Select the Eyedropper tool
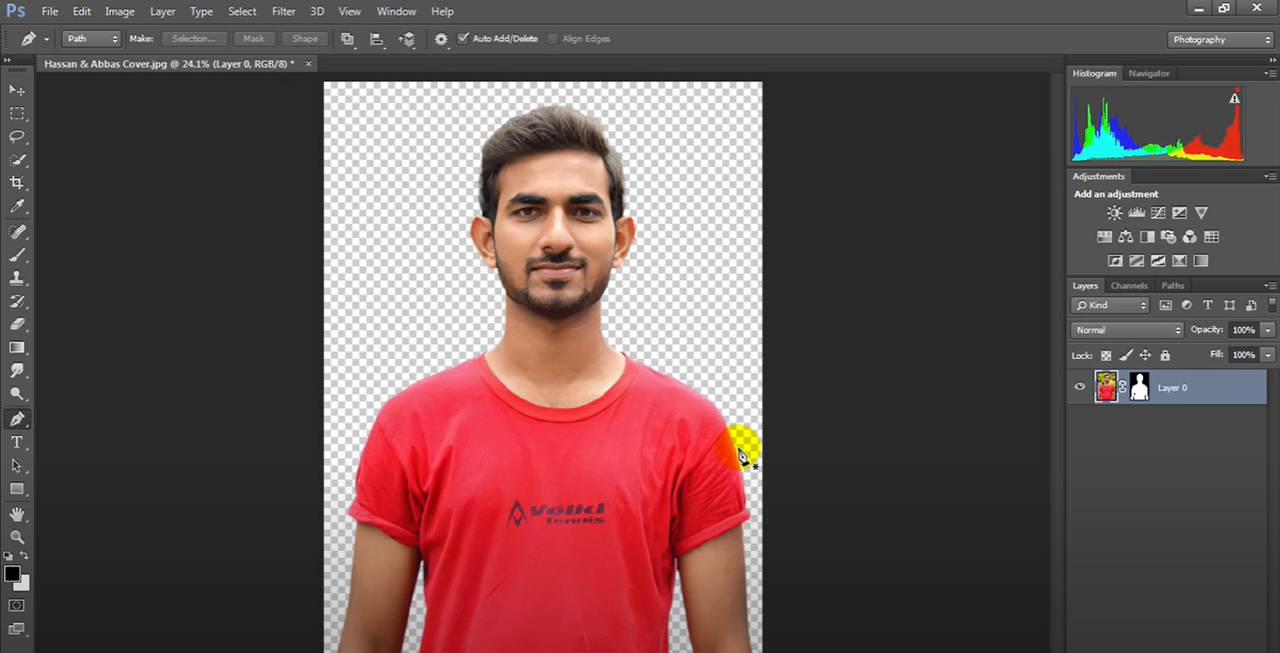This screenshot has height=653, width=1280. click(x=17, y=207)
